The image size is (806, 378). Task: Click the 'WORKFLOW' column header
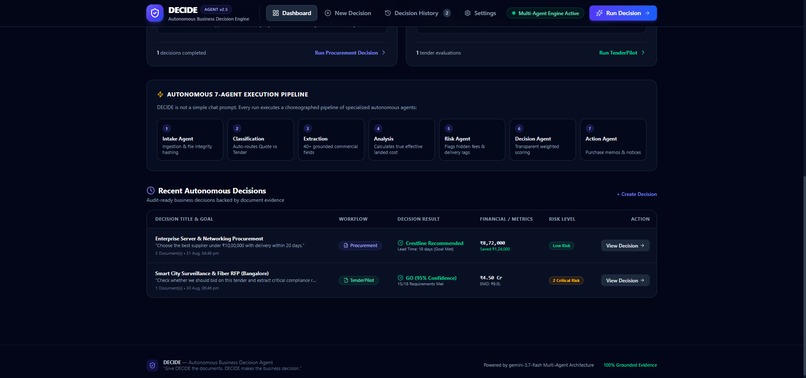353,219
